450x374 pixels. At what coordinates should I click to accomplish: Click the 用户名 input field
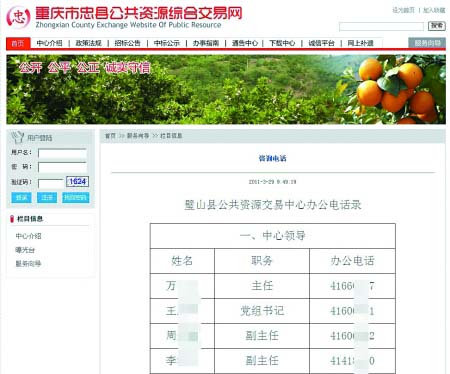(x=62, y=153)
